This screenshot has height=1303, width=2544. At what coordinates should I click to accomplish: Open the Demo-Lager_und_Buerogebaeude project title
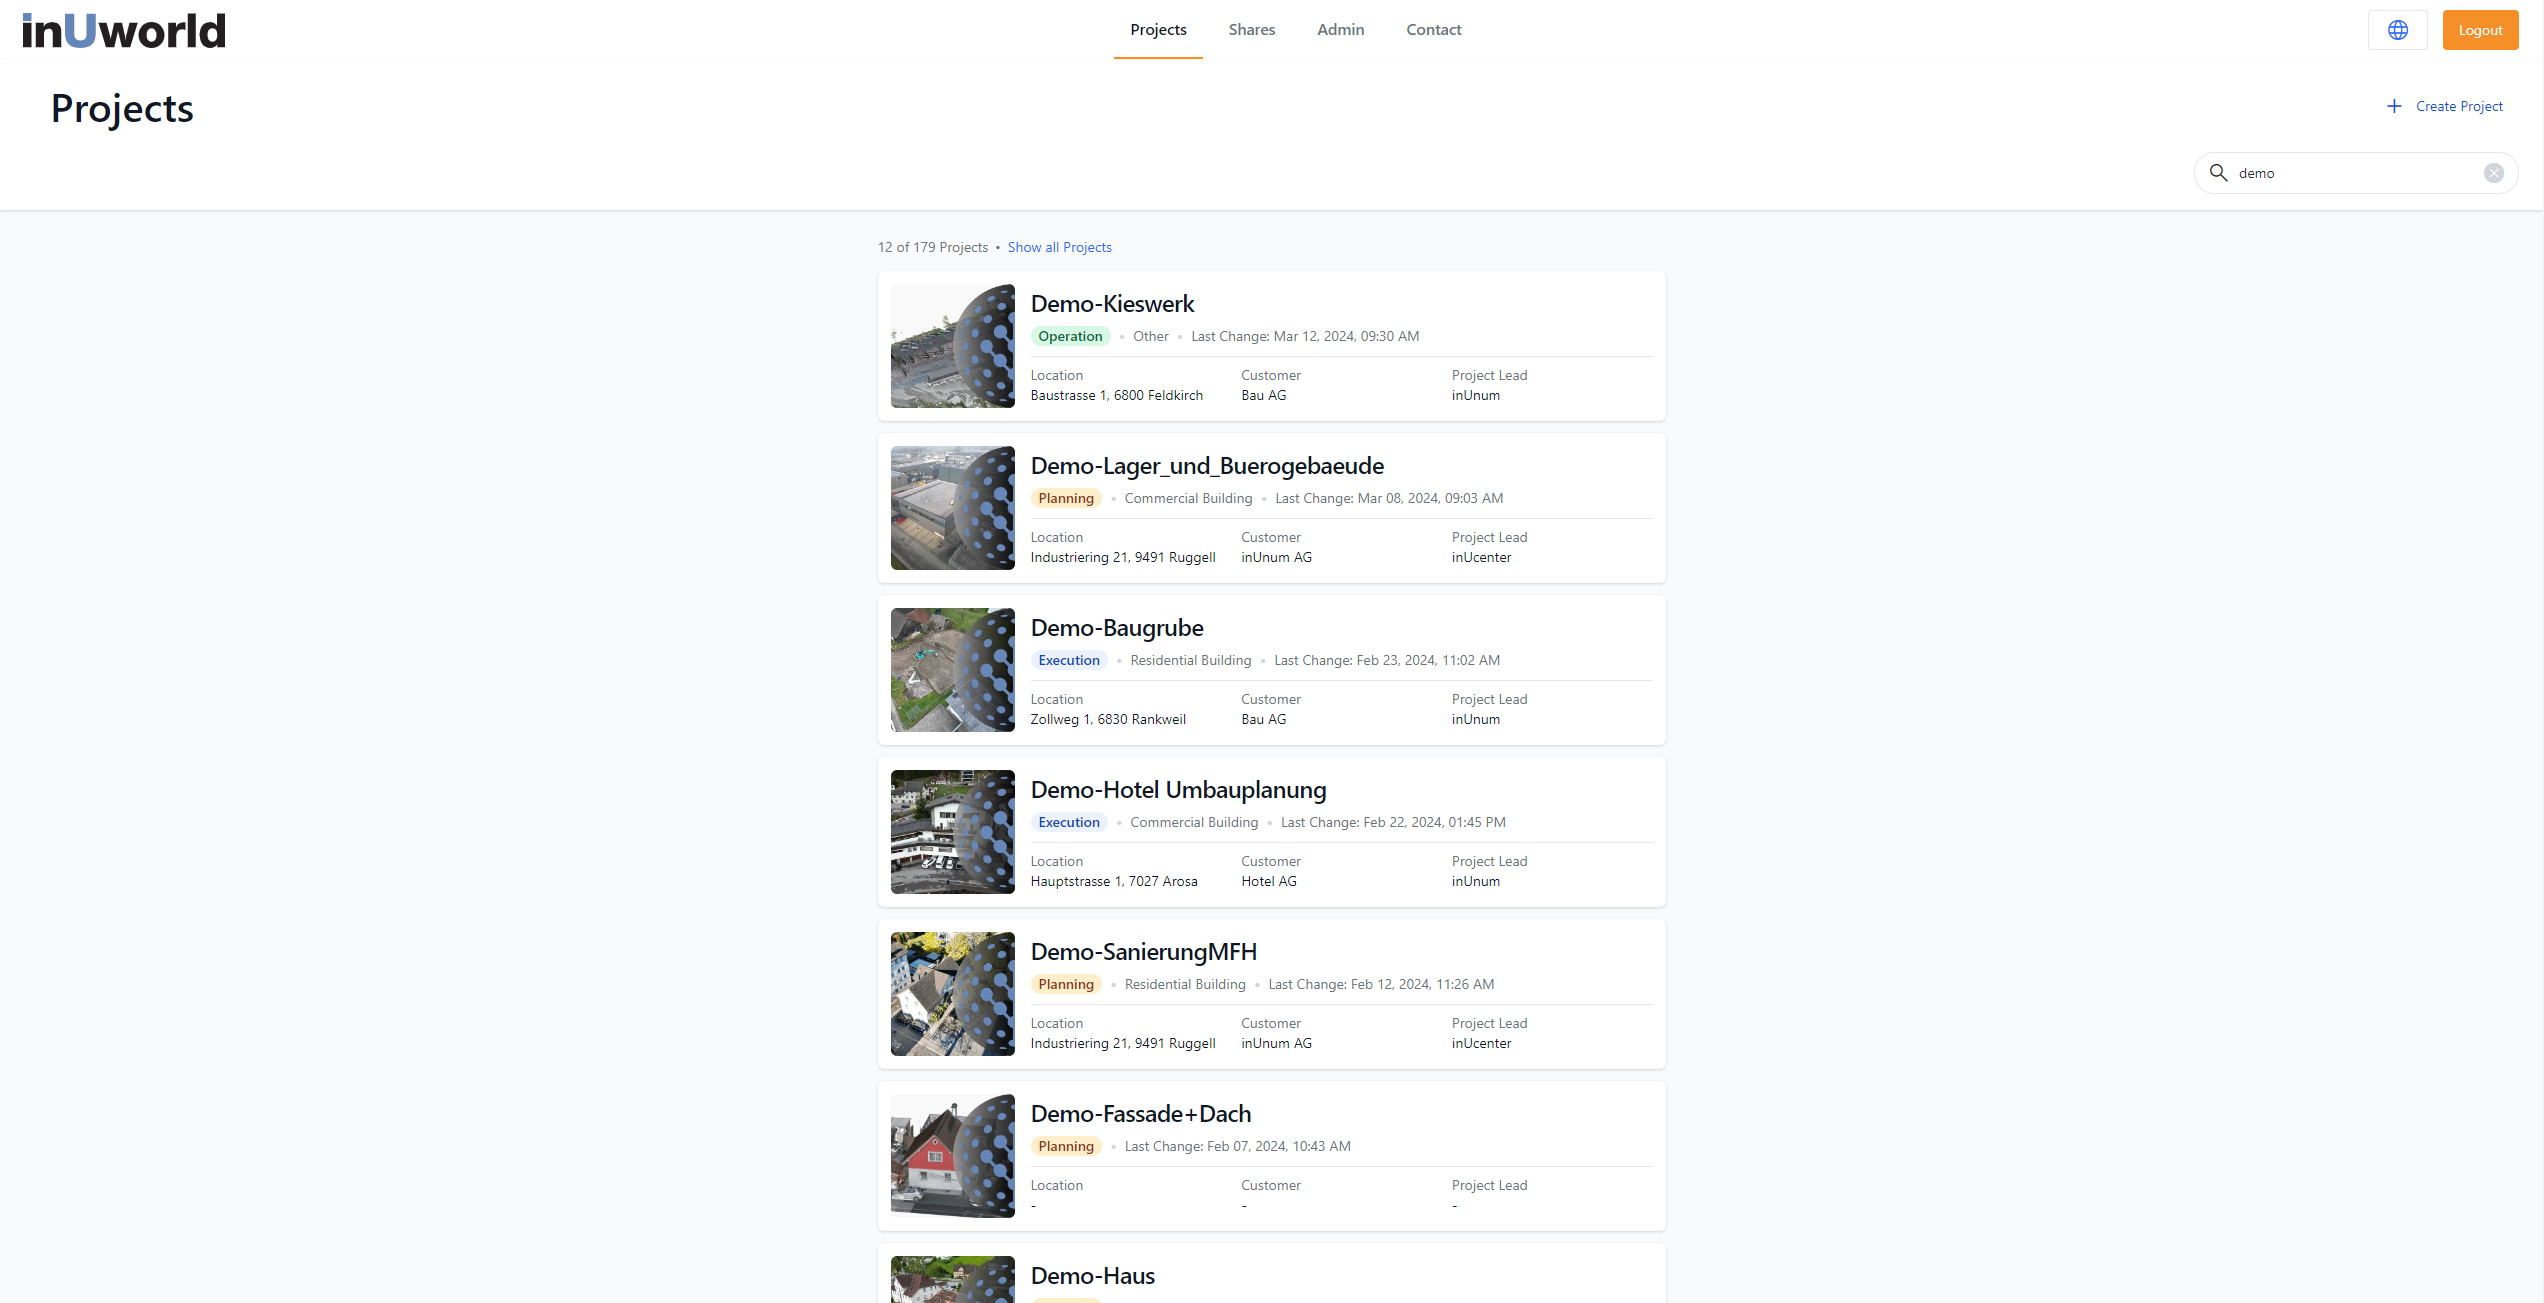[1207, 466]
